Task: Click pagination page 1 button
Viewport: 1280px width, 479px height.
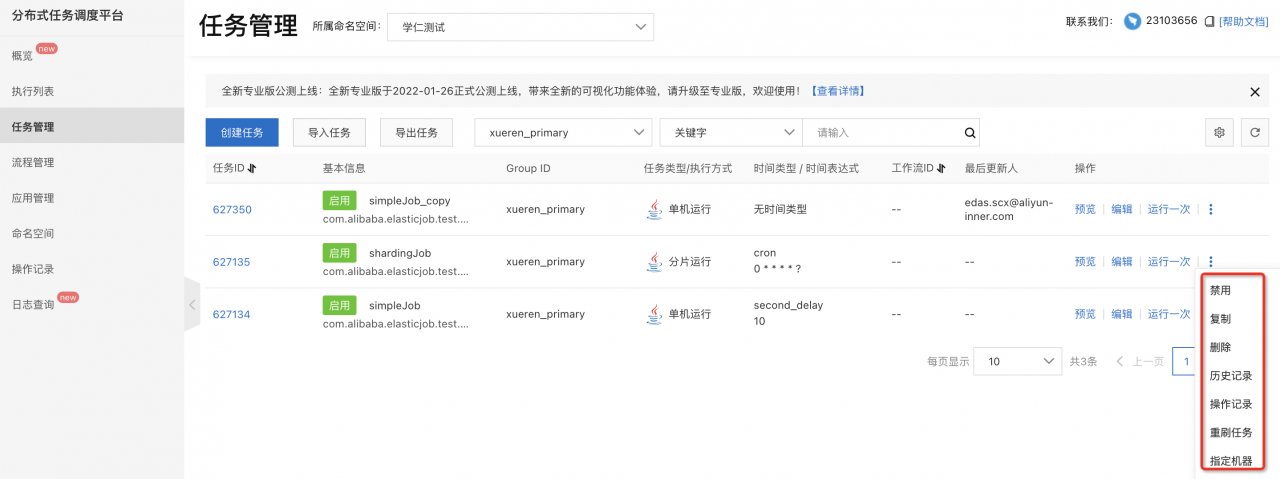Action: [1186, 361]
